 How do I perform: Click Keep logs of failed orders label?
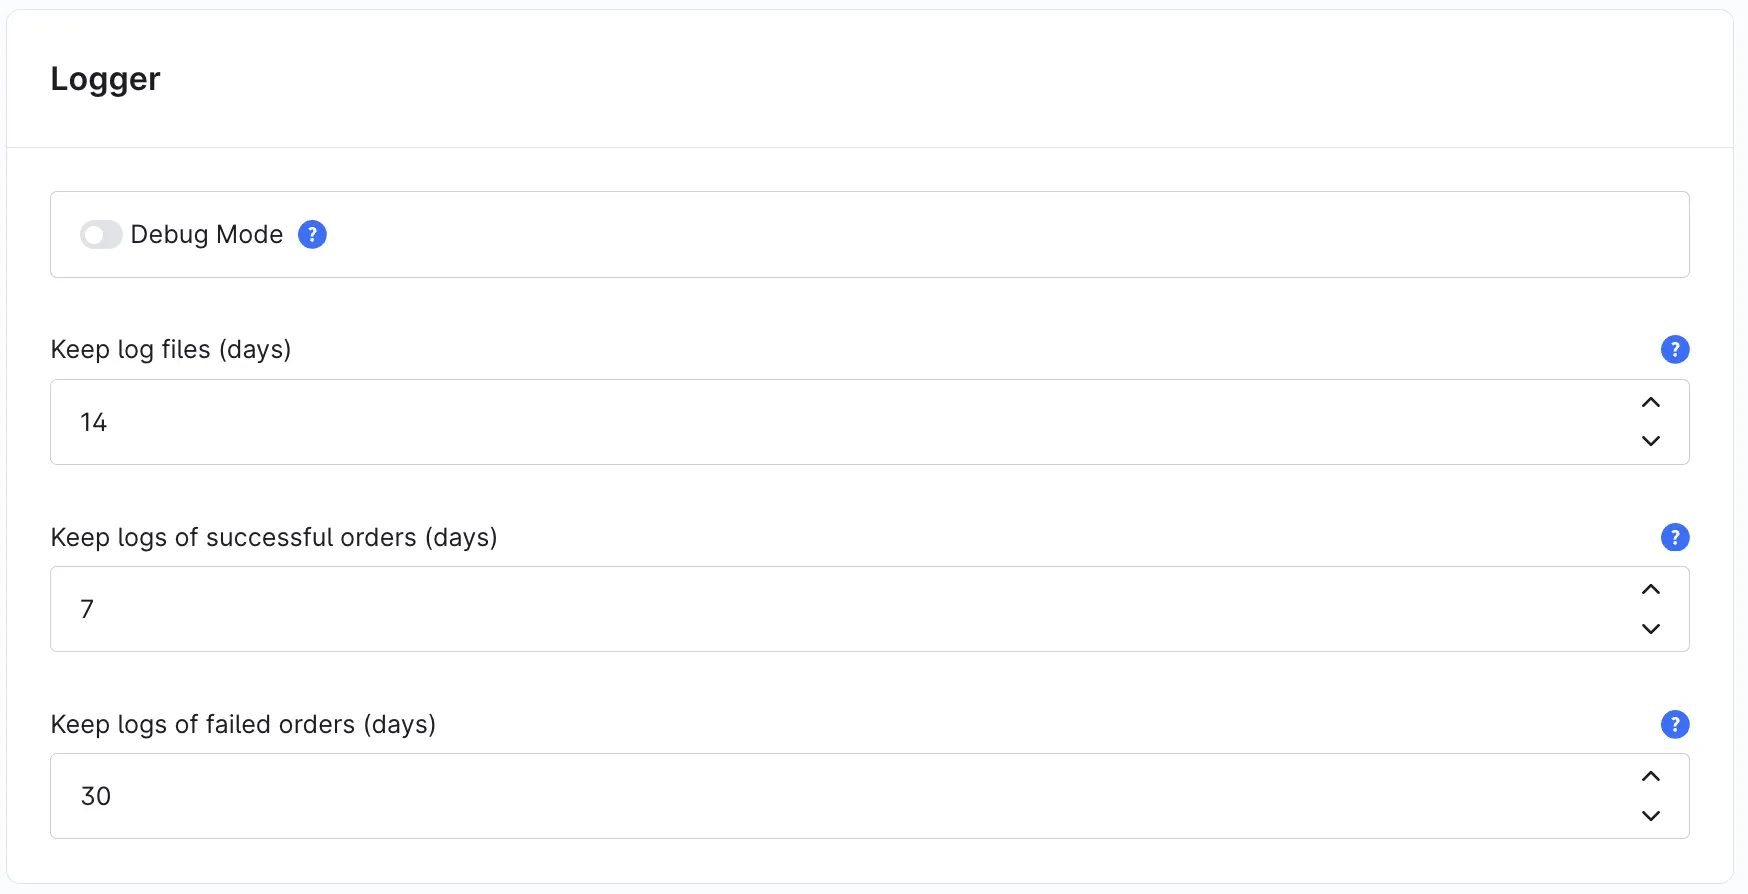243,724
